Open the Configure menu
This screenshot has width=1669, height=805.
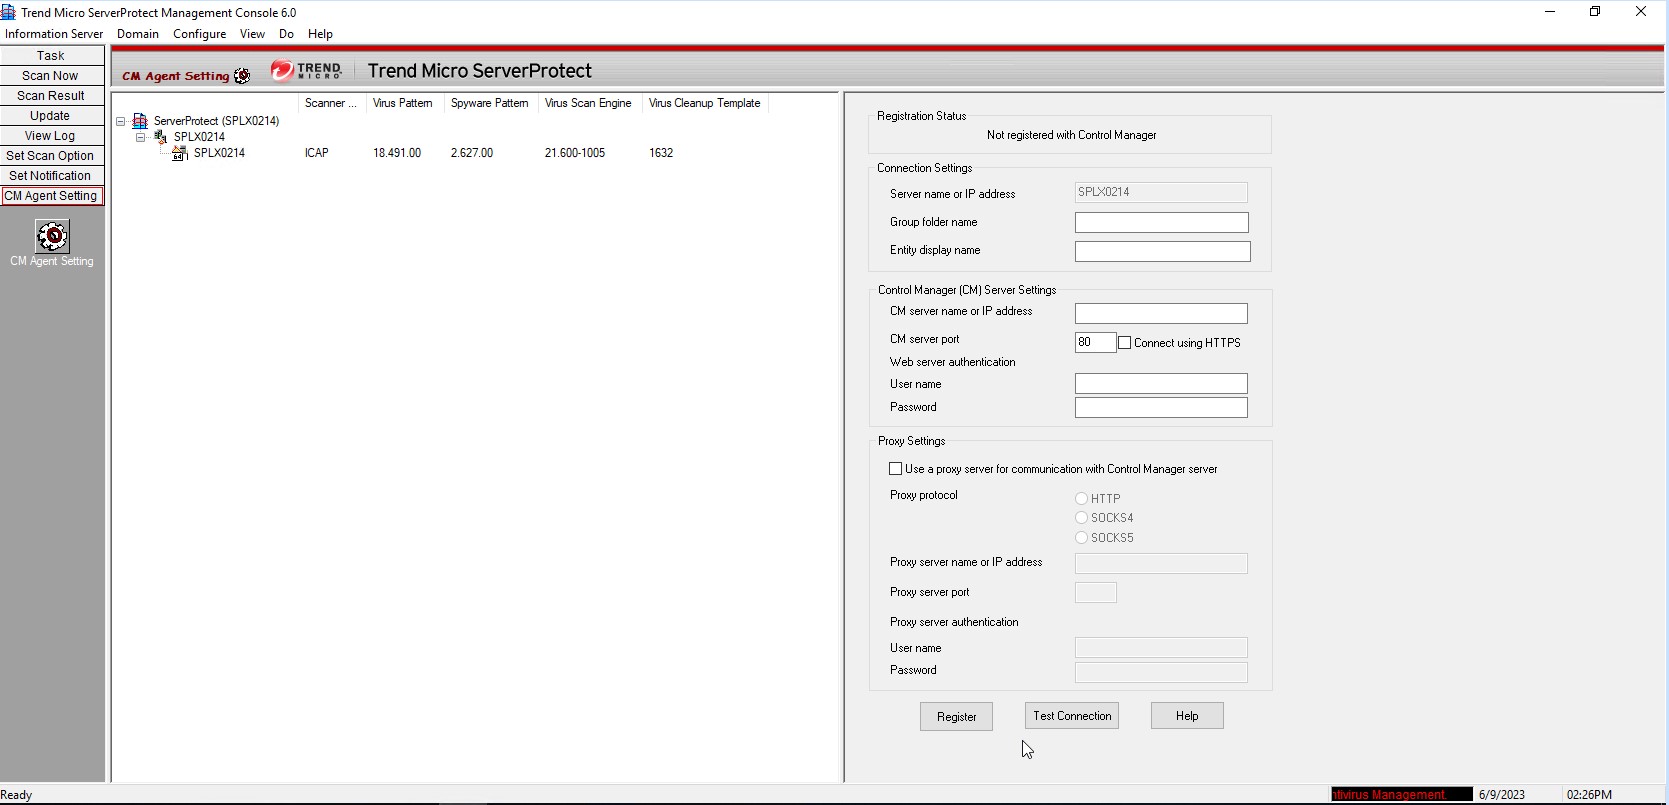point(199,34)
